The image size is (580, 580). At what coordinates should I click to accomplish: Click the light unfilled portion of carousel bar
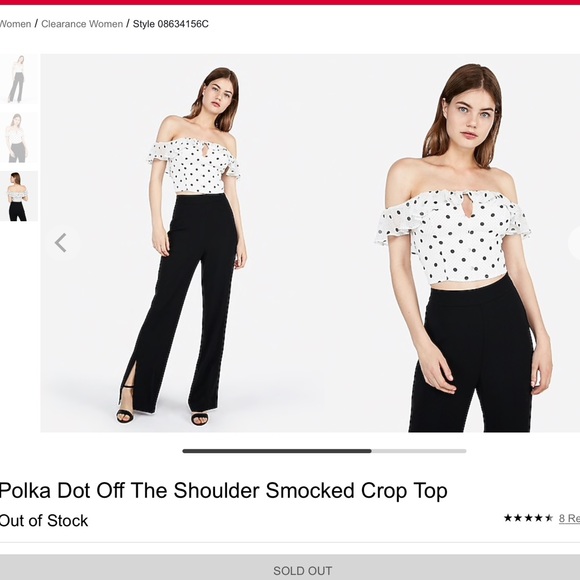pyautogui.click(x=419, y=451)
